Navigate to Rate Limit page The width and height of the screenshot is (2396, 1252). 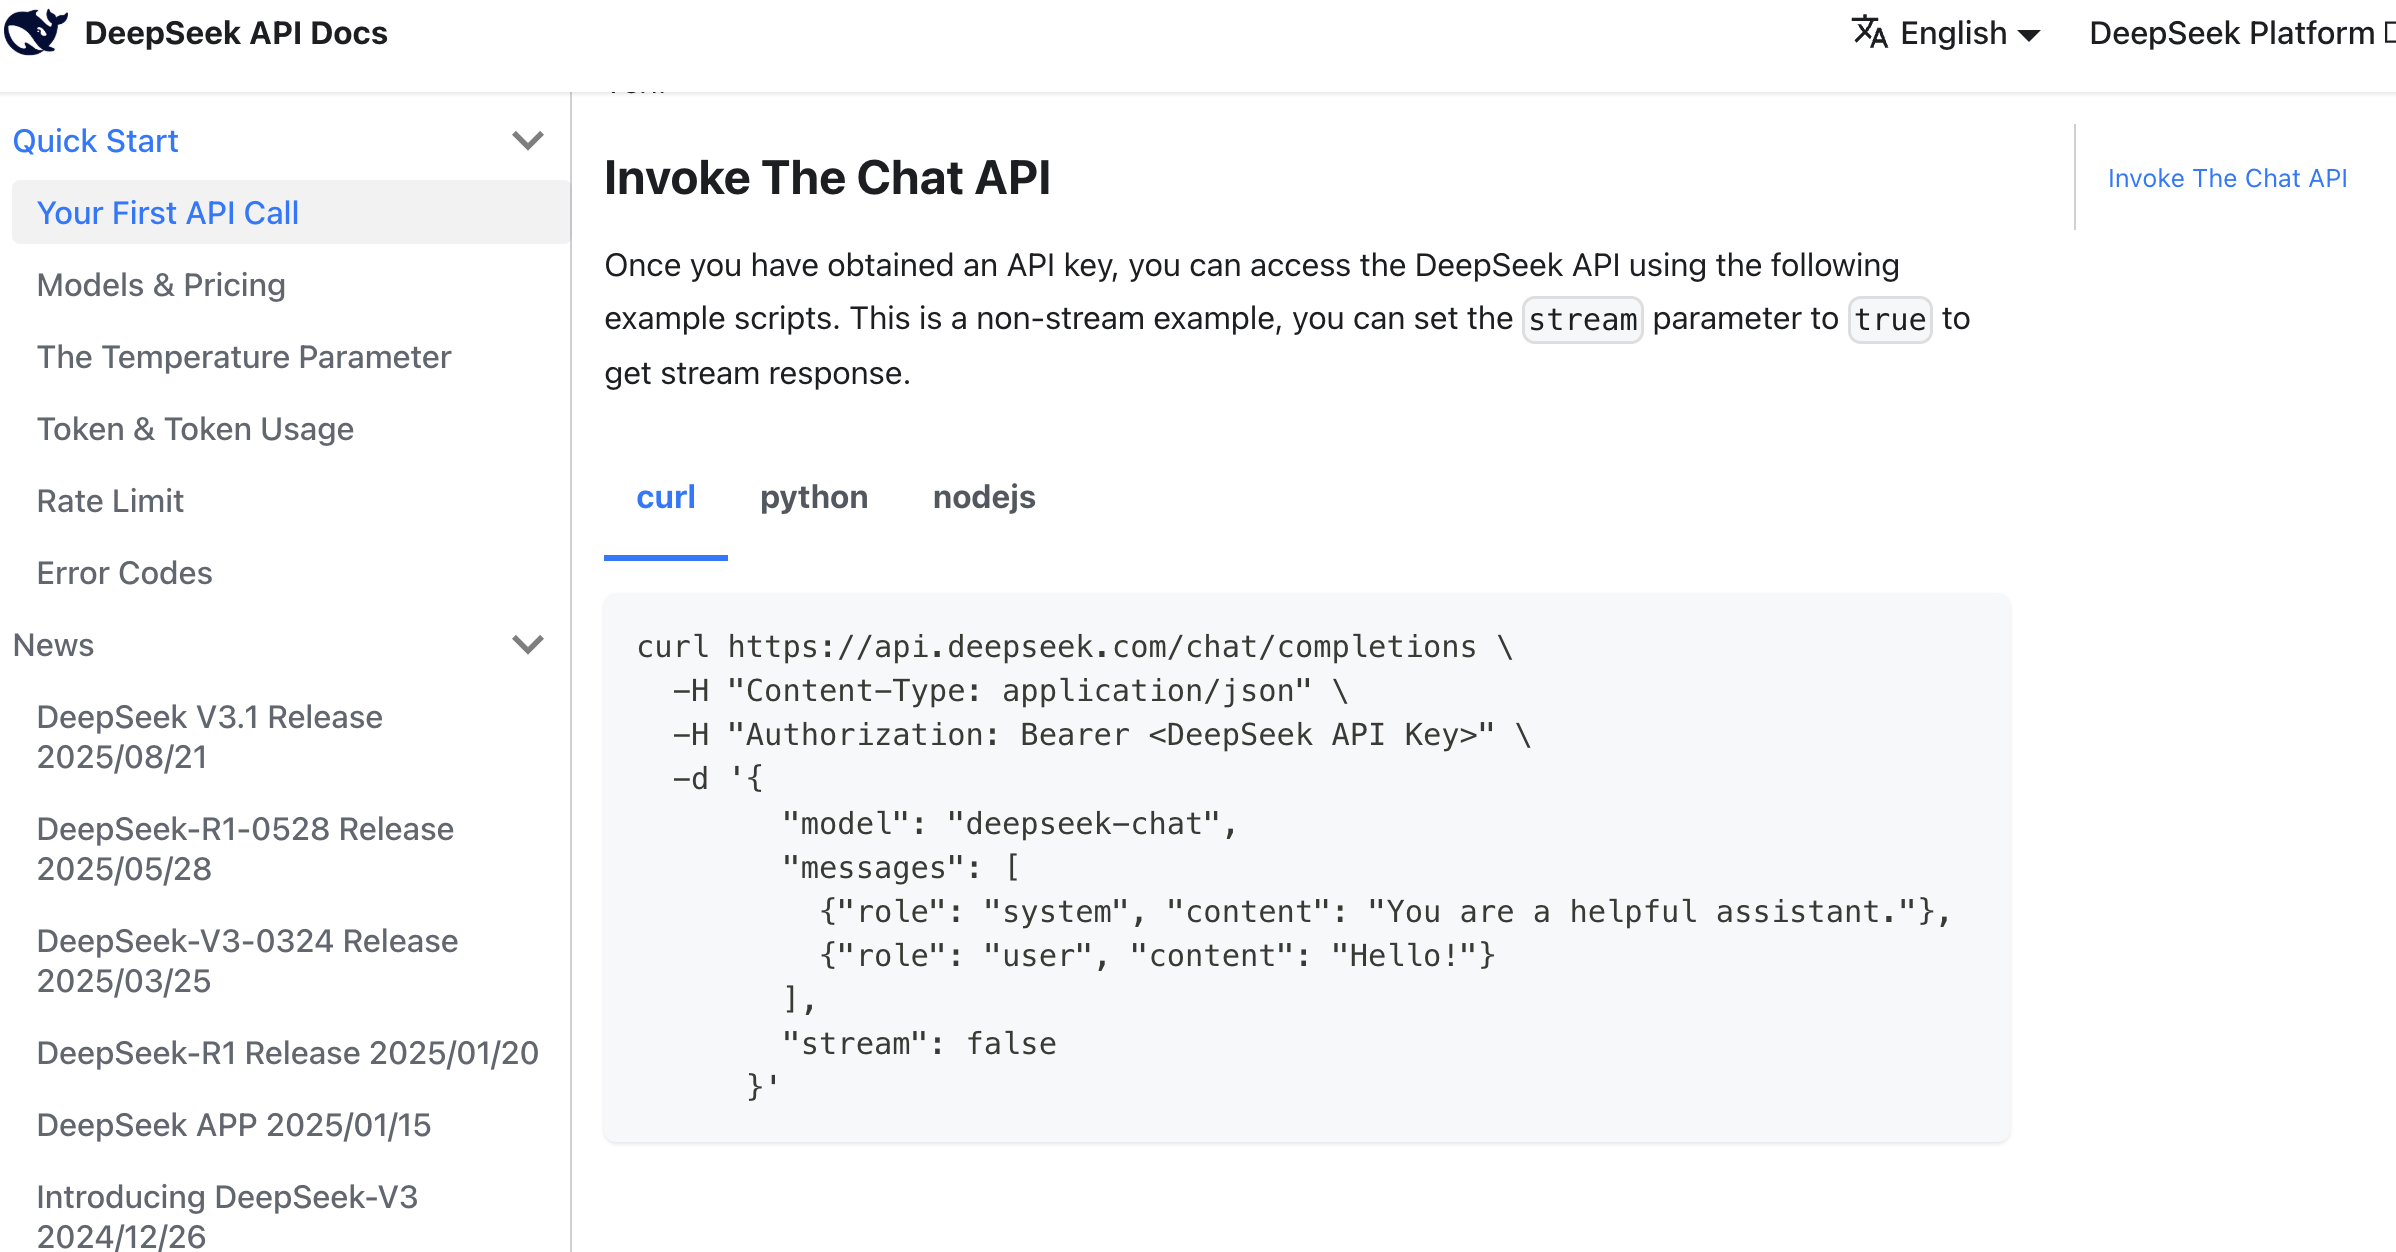click(x=110, y=501)
